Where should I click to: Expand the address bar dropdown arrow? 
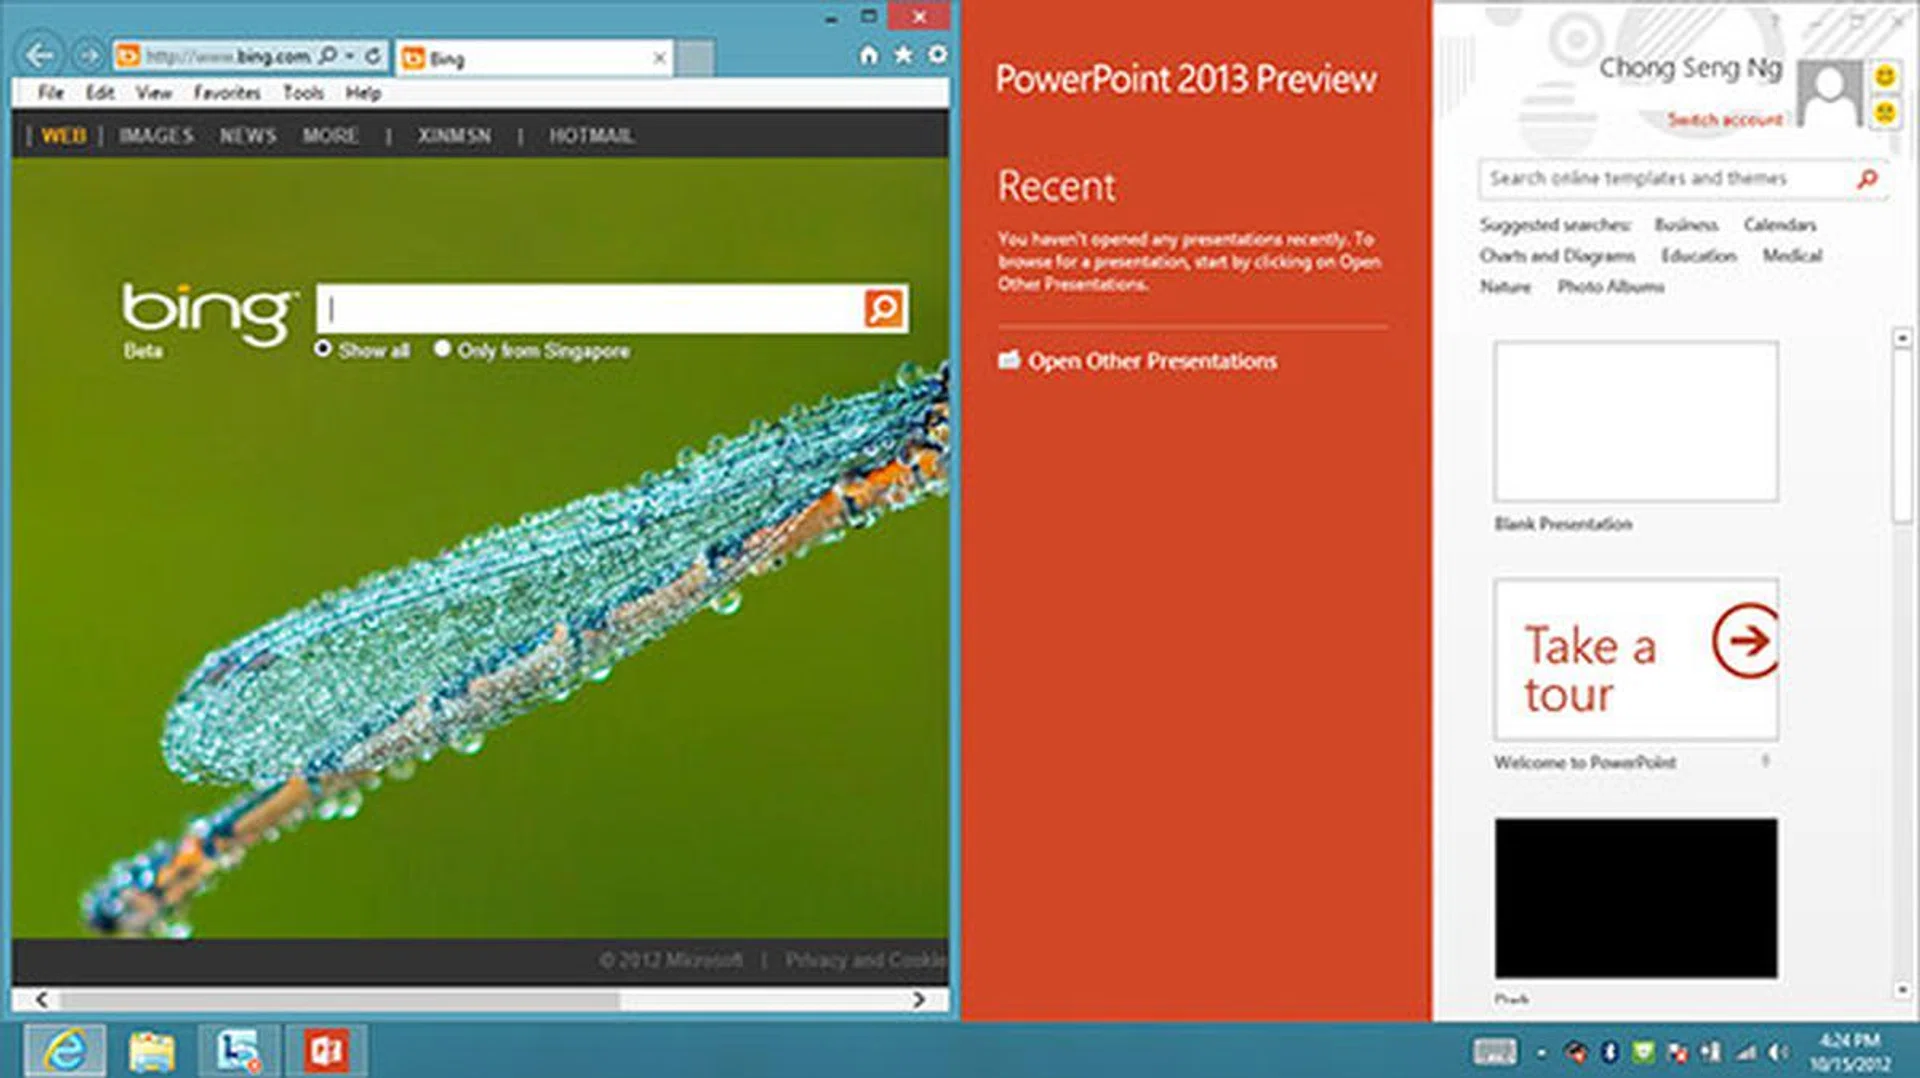click(x=350, y=56)
